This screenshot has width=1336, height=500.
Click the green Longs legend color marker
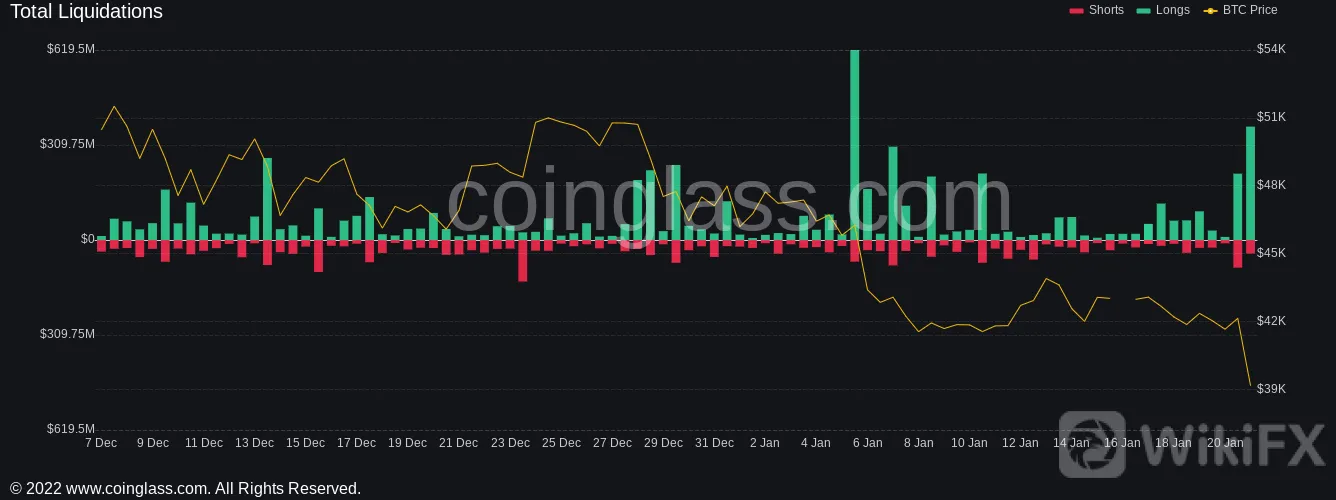(x=1144, y=10)
